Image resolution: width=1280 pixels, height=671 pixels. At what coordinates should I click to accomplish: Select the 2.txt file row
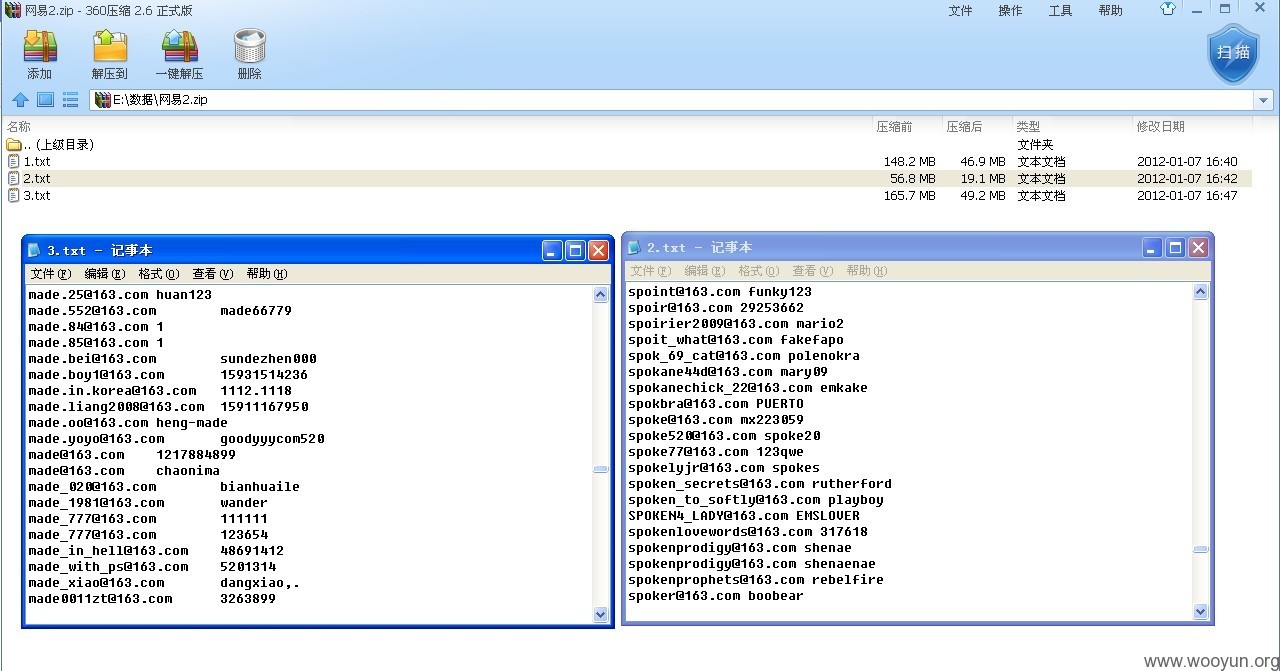tap(628, 178)
